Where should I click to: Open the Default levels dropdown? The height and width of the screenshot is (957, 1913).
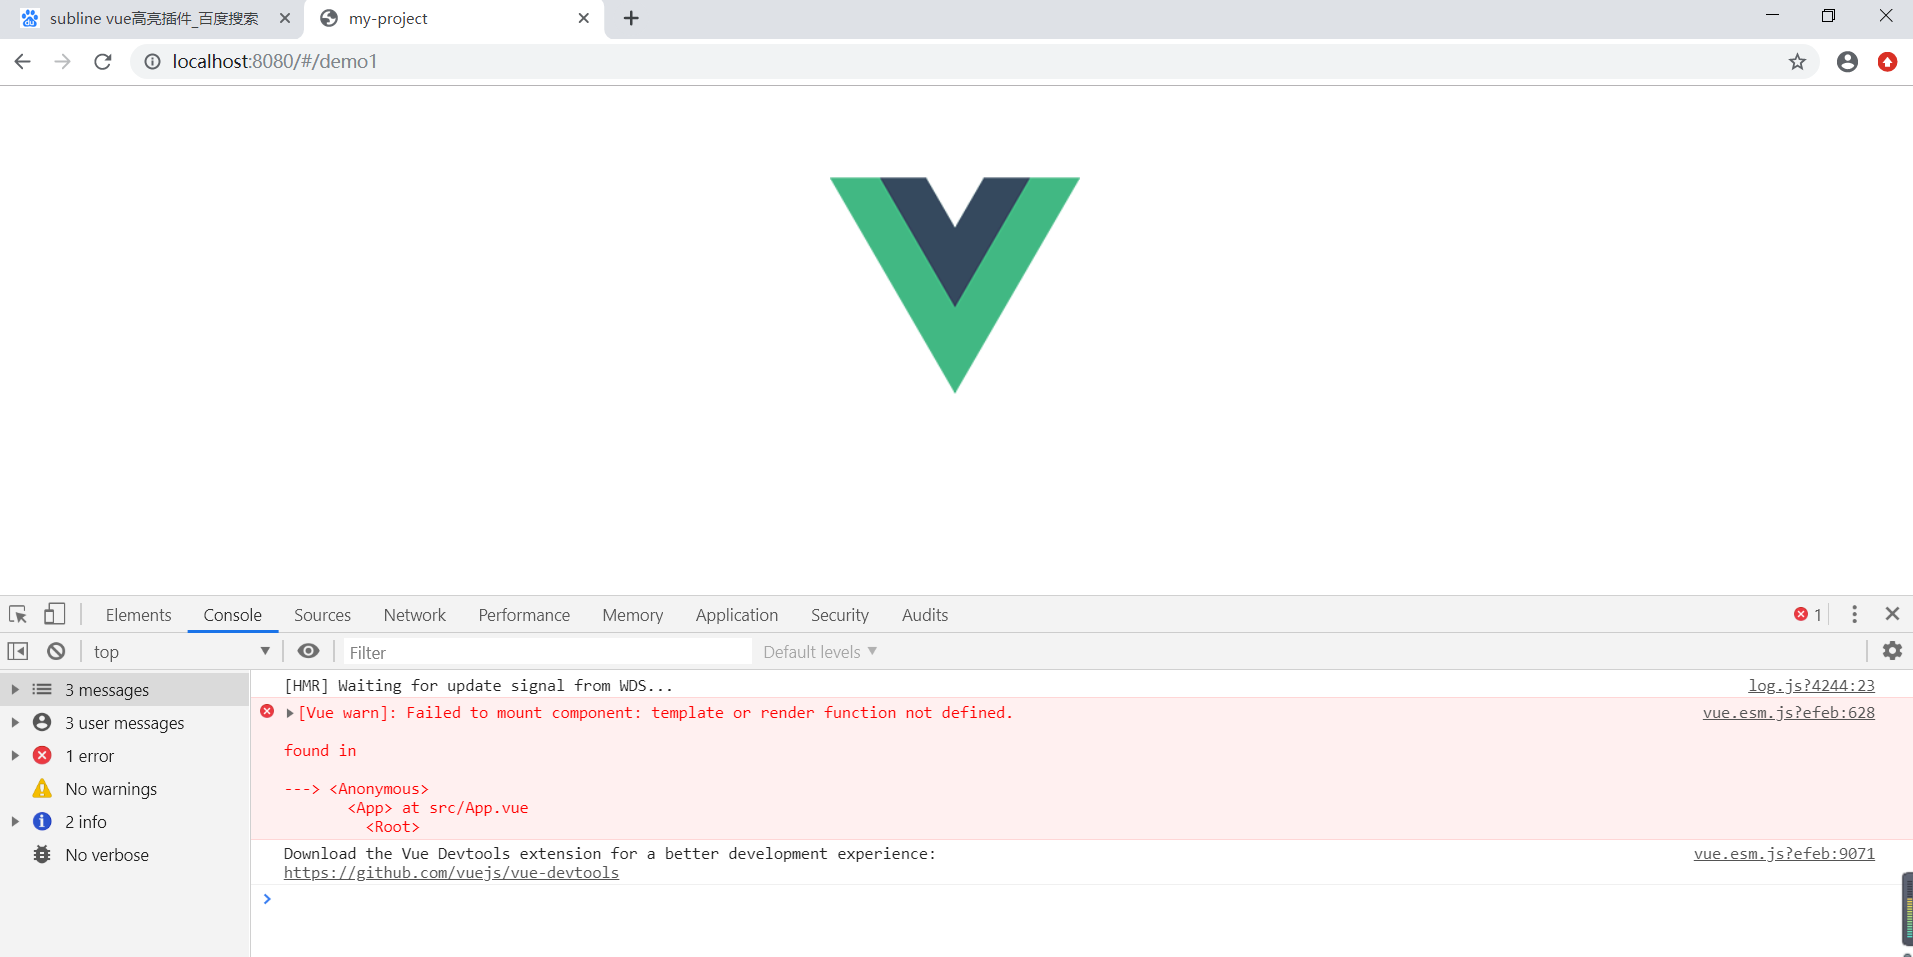click(820, 652)
